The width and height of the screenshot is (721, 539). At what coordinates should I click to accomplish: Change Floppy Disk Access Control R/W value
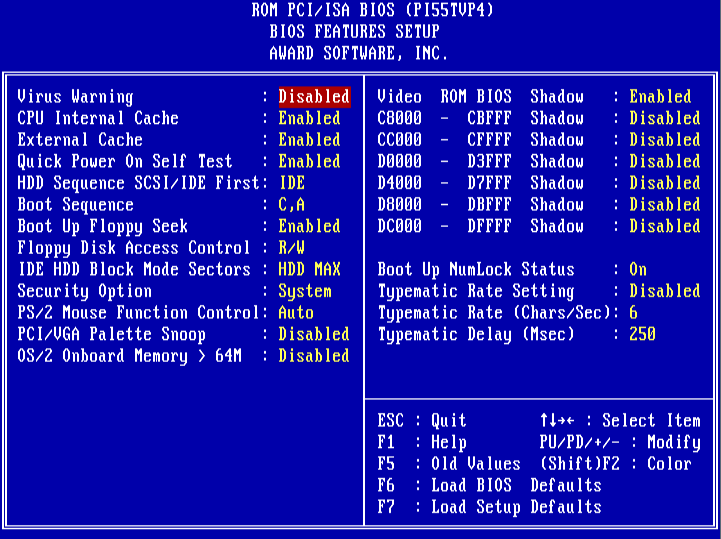click(292, 248)
